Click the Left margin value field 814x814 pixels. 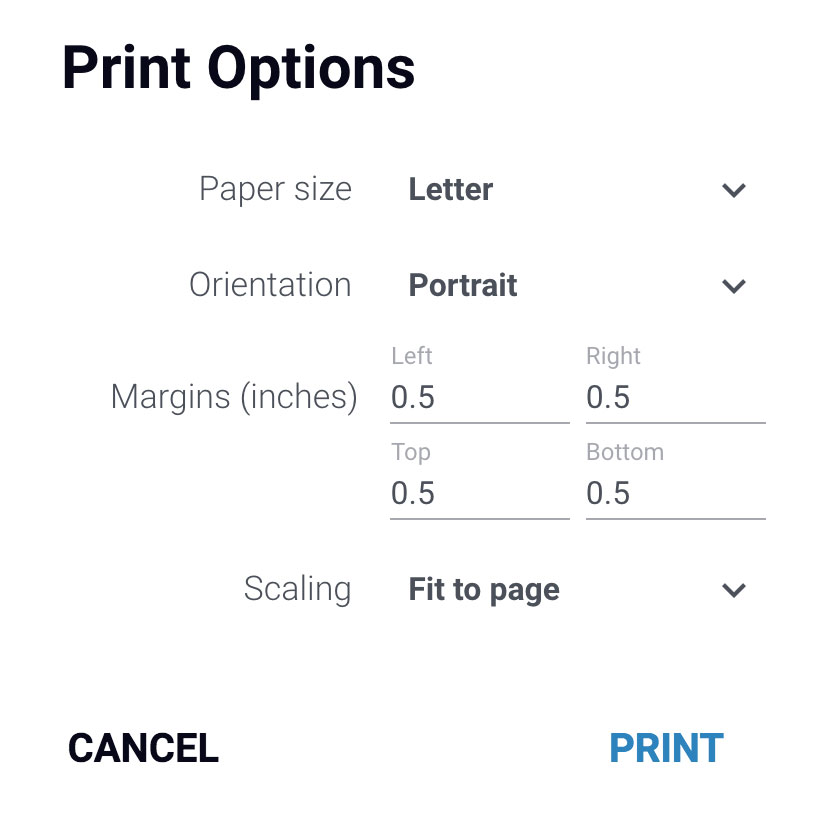[x=480, y=397]
